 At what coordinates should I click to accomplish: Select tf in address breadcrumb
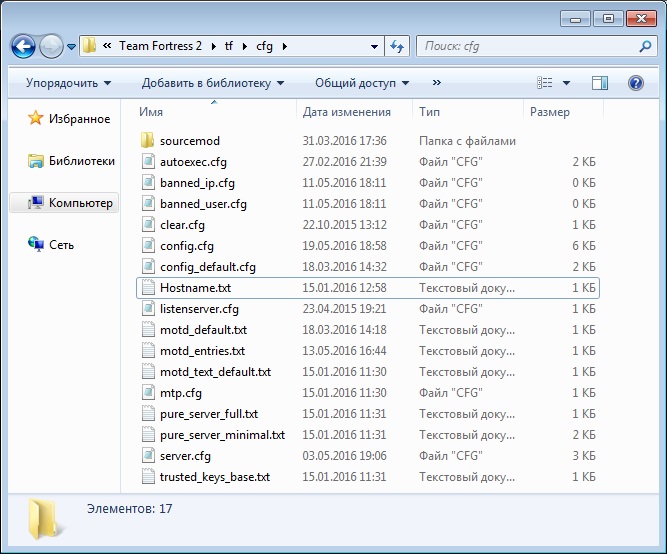(228, 46)
